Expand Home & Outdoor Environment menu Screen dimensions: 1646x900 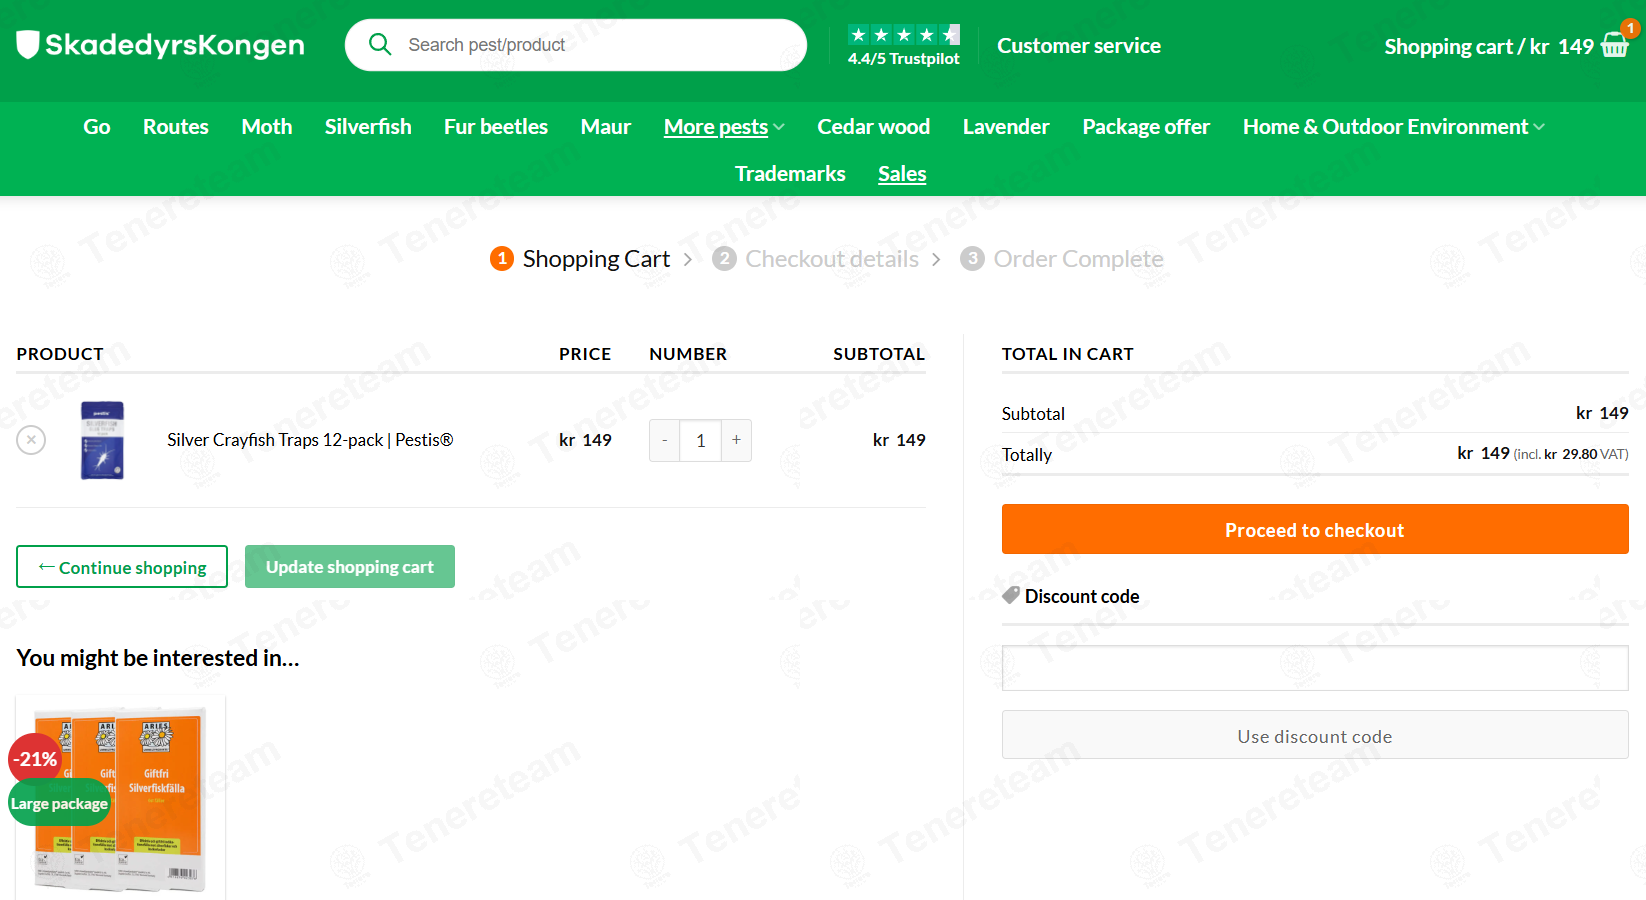[x=1394, y=127]
